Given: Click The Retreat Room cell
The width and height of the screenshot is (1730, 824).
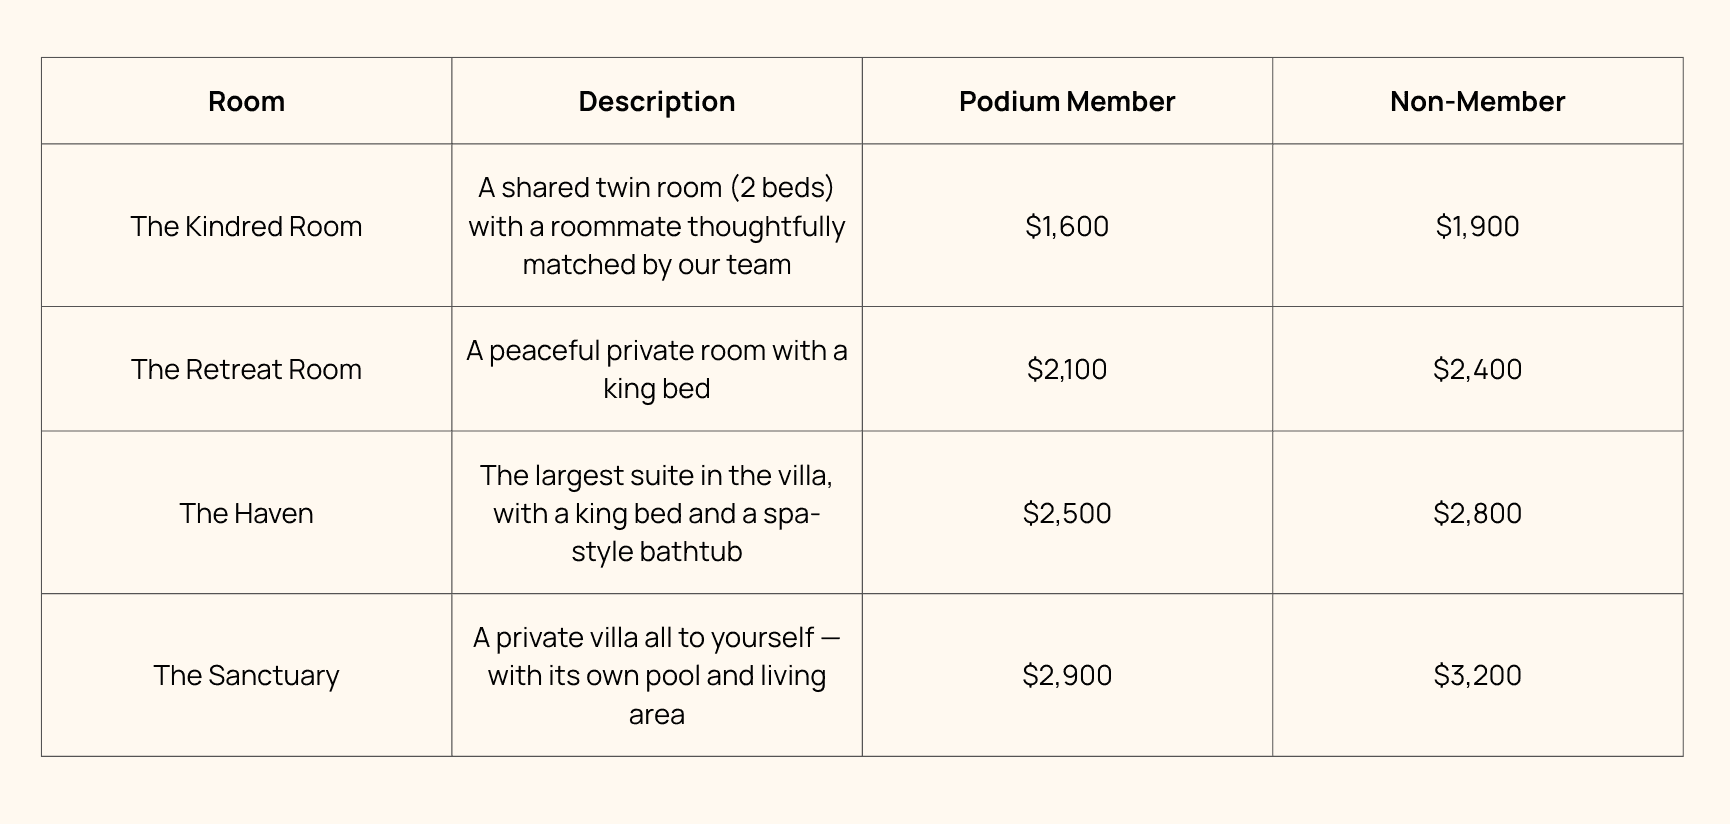Looking at the screenshot, I should (246, 369).
